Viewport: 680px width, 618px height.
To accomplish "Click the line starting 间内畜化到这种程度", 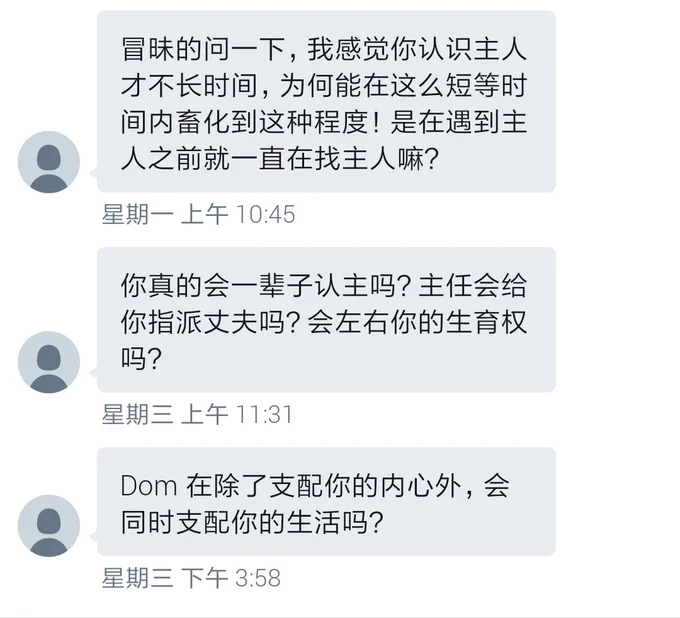I will pyautogui.click(x=324, y=122).
